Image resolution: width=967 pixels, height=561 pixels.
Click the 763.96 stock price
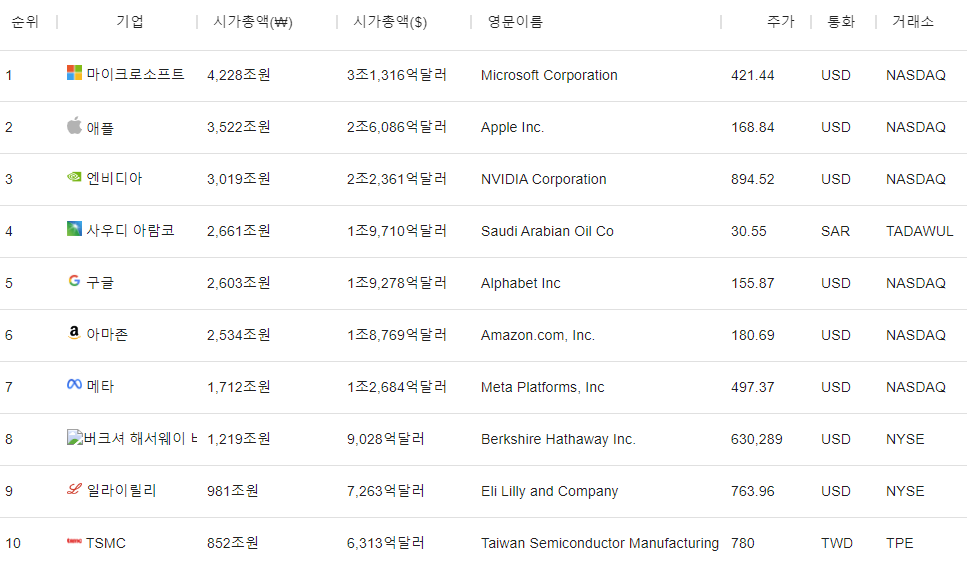[x=752, y=491]
